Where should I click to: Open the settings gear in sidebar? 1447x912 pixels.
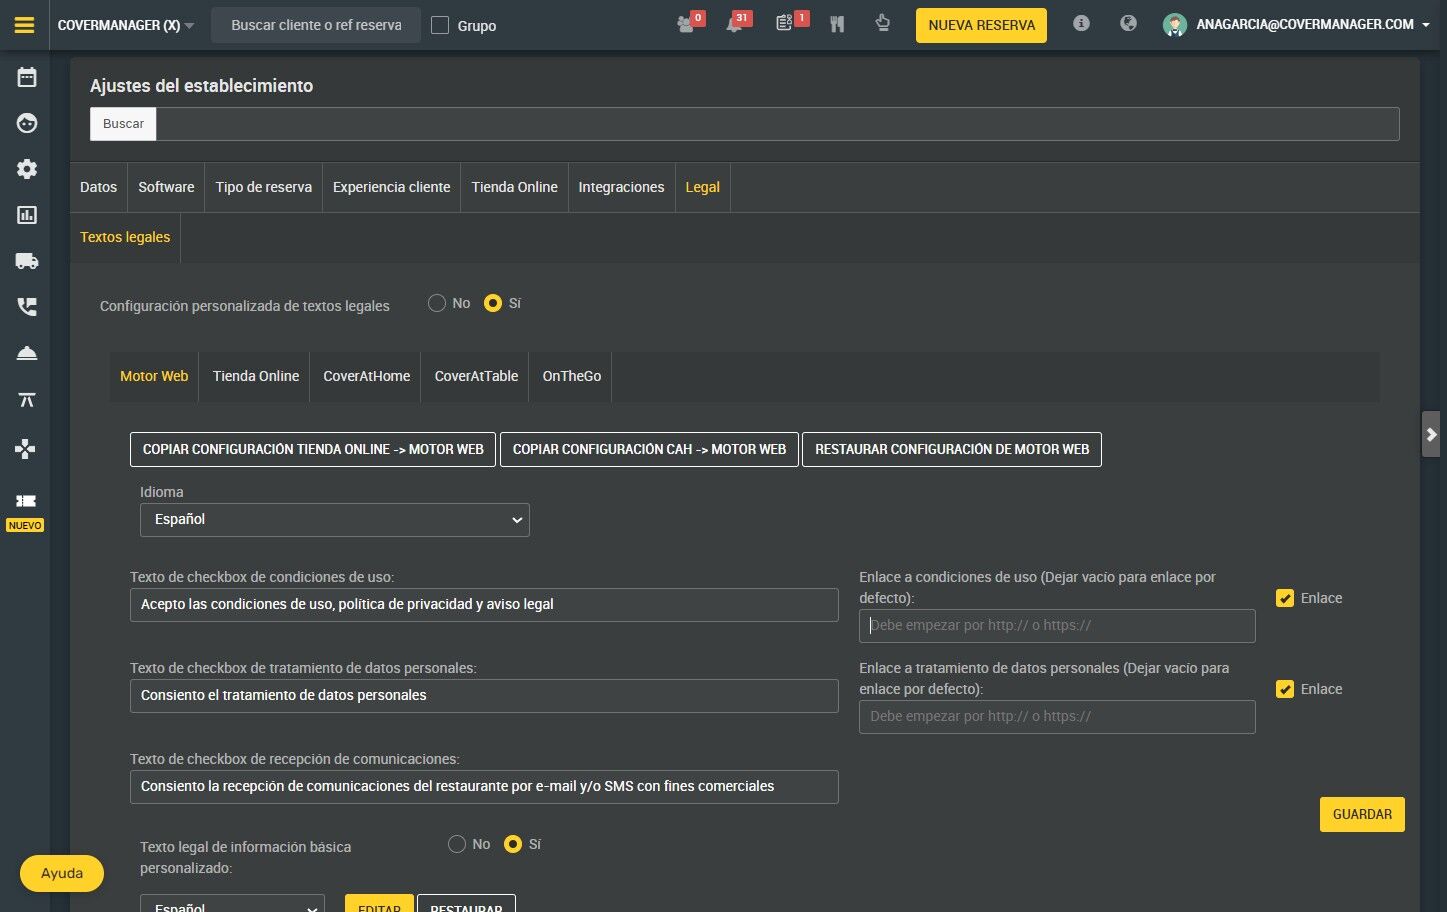coord(27,169)
